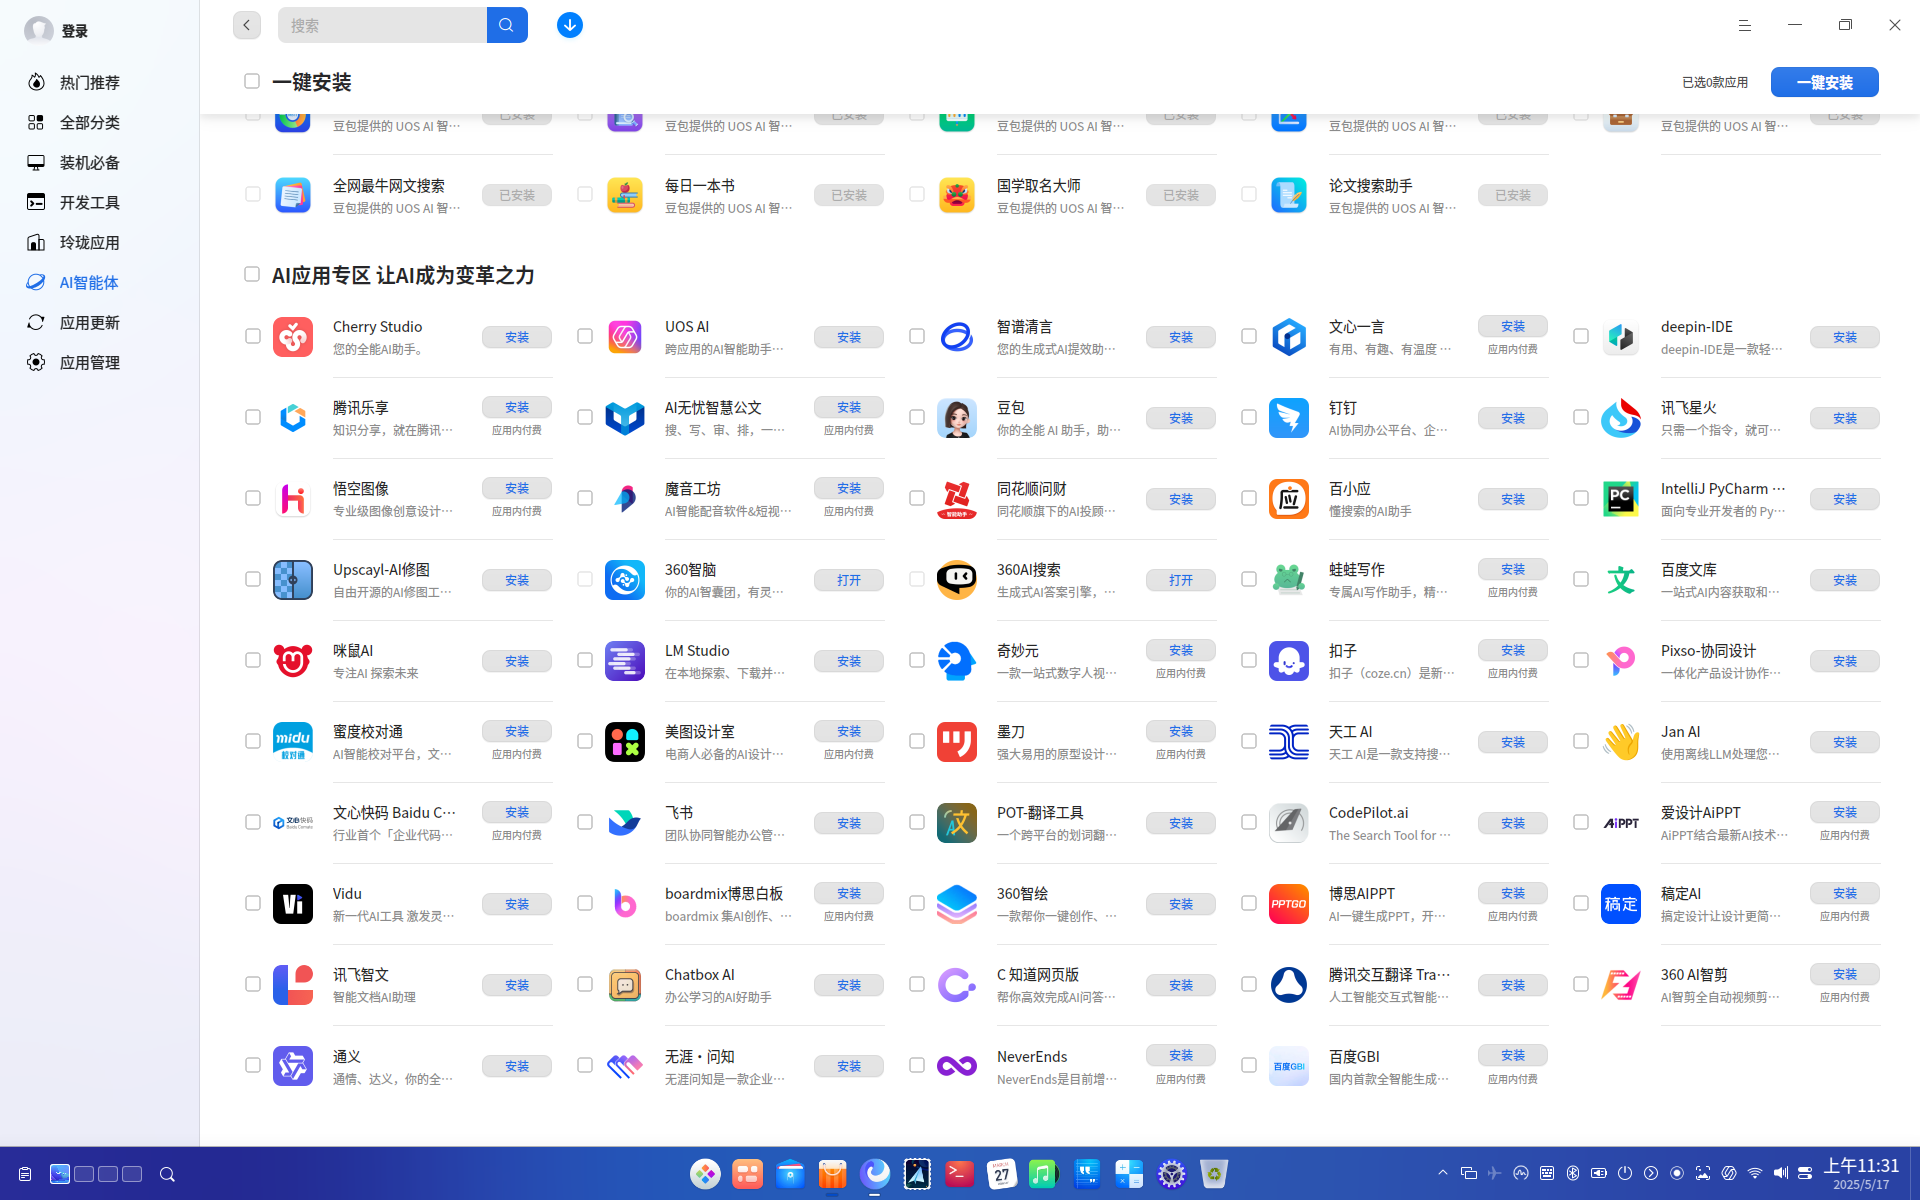Viewport: 1920px width, 1200px height.
Task: Open the 文心一言 app icon
Action: tap(1289, 337)
